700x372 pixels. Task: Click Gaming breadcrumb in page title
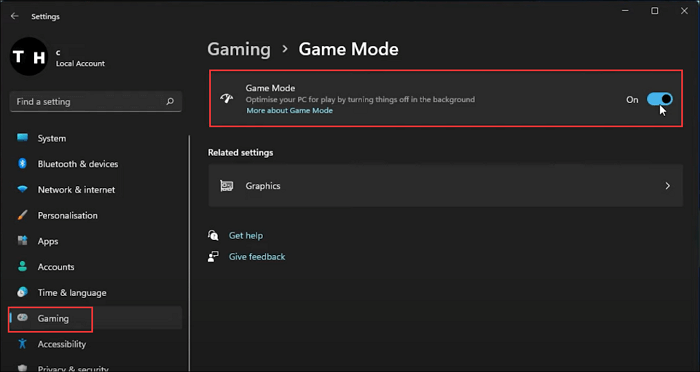pos(239,50)
